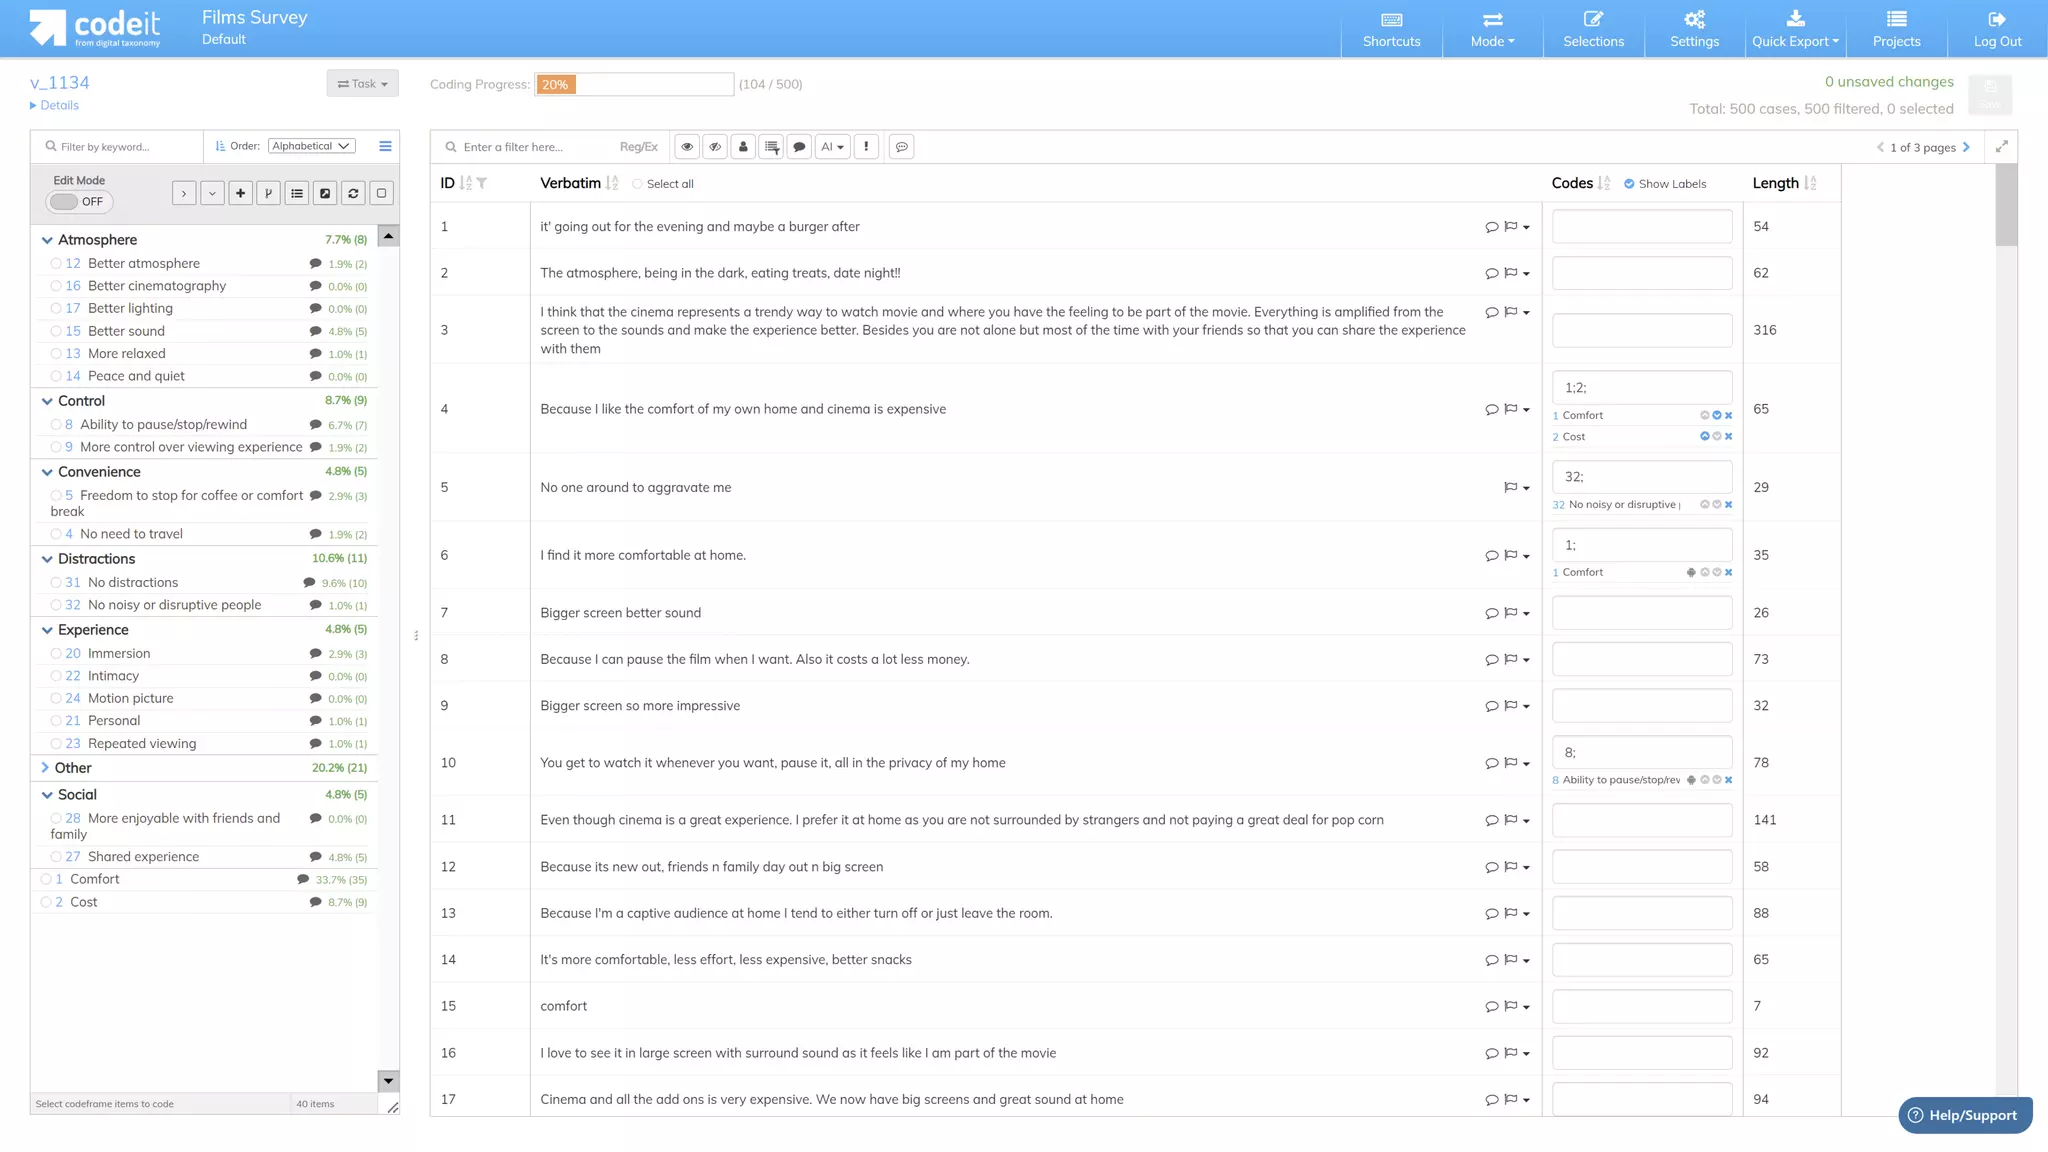This screenshot has height=1152, width=2048.
Task: Click the person icon in the filter toolbar
Action: pos(743,147)
